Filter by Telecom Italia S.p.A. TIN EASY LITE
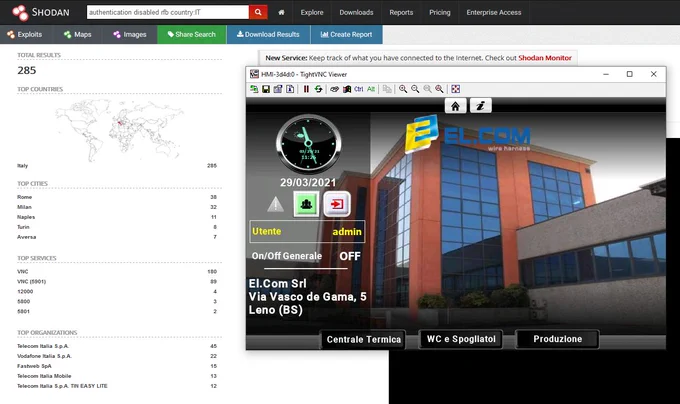 pos(62,386)
